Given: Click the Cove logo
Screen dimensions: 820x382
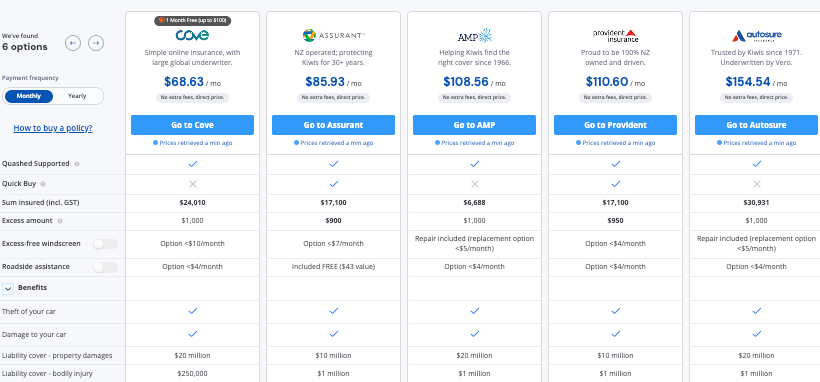Looking at the screenshot, I should pos(192,35).
